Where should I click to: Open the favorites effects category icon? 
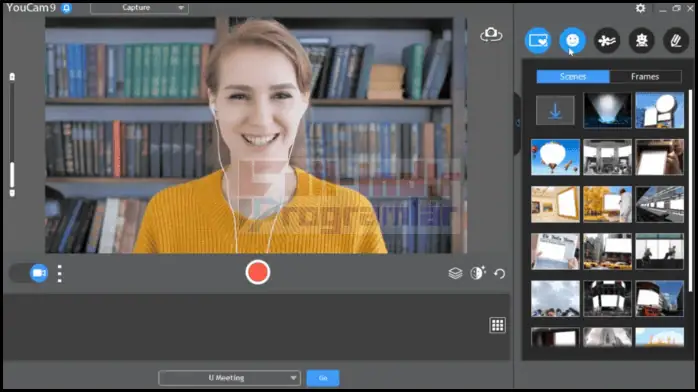coord(538,41)
